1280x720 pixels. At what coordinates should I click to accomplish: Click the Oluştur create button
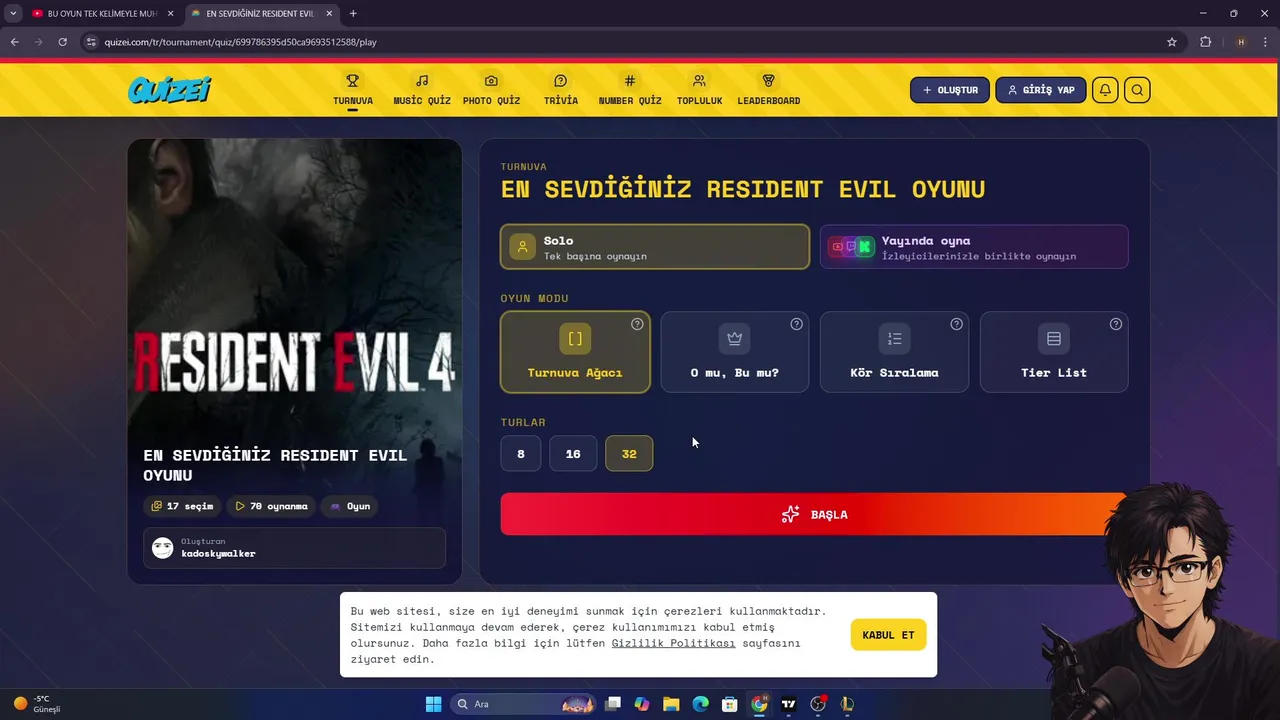[x=950, y=90]
